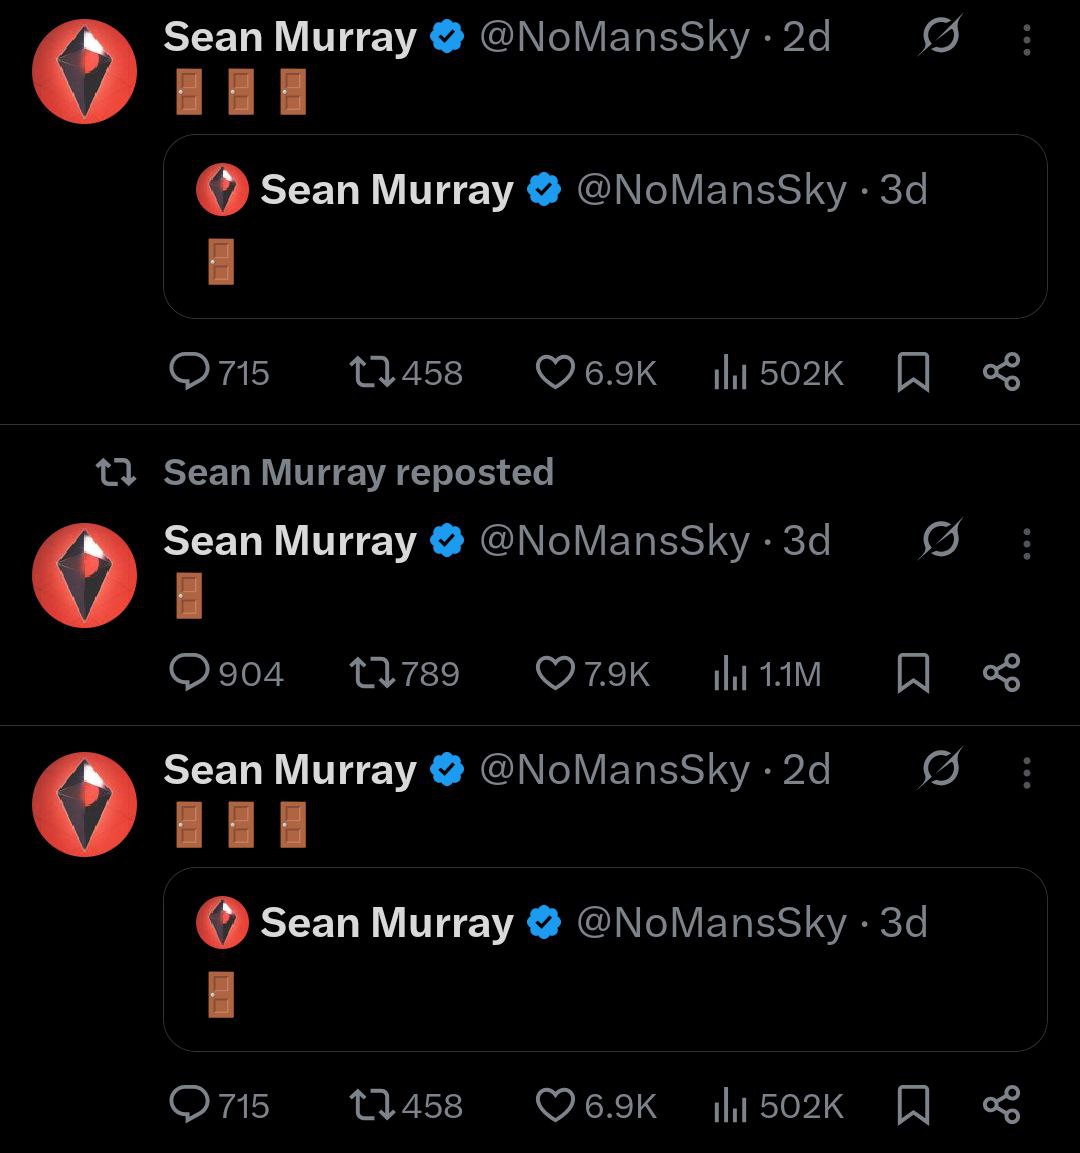Open the @NoMansSky handle on the reposted tweet
The image size is (1080, 1153).
coord(614,541)
